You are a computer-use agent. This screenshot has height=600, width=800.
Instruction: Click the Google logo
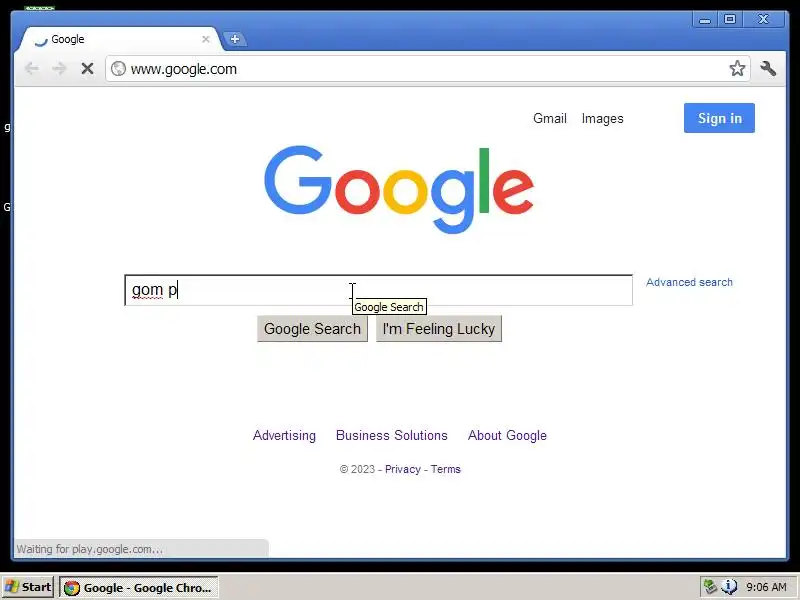pyautogui.click(x=399, y=189)
